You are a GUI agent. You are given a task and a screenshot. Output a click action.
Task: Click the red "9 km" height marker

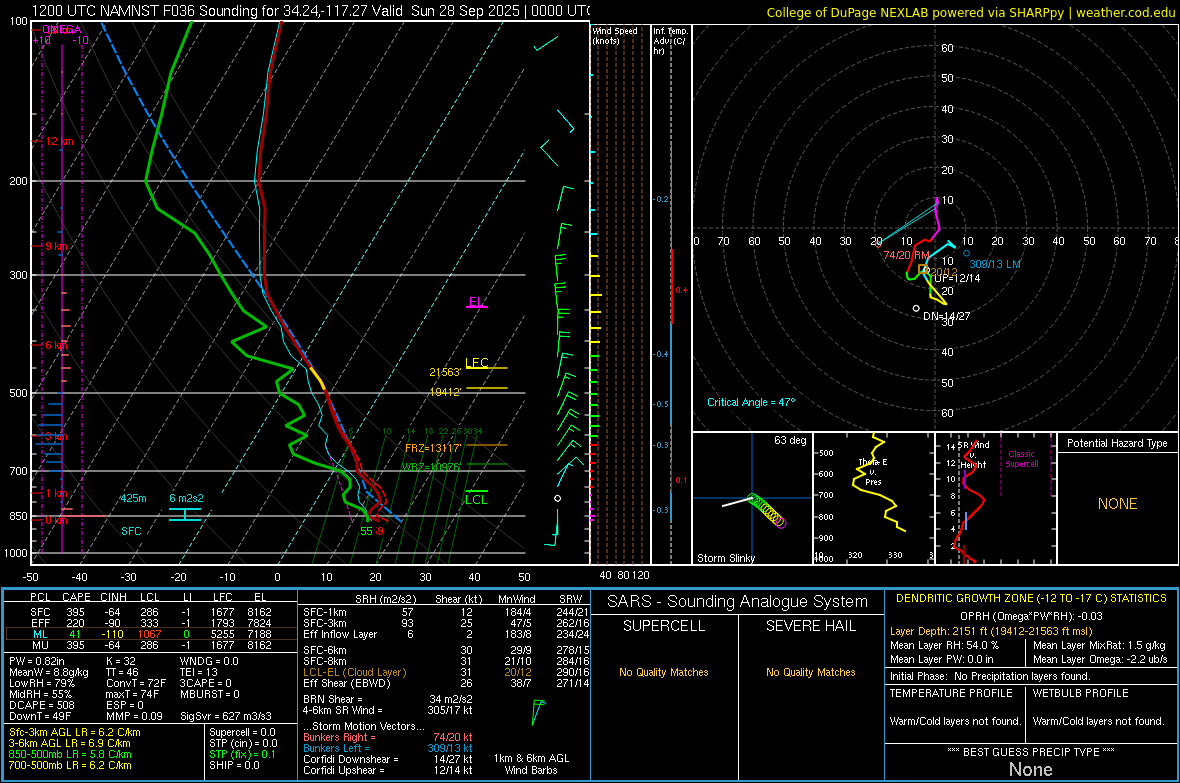click(56, 246)
